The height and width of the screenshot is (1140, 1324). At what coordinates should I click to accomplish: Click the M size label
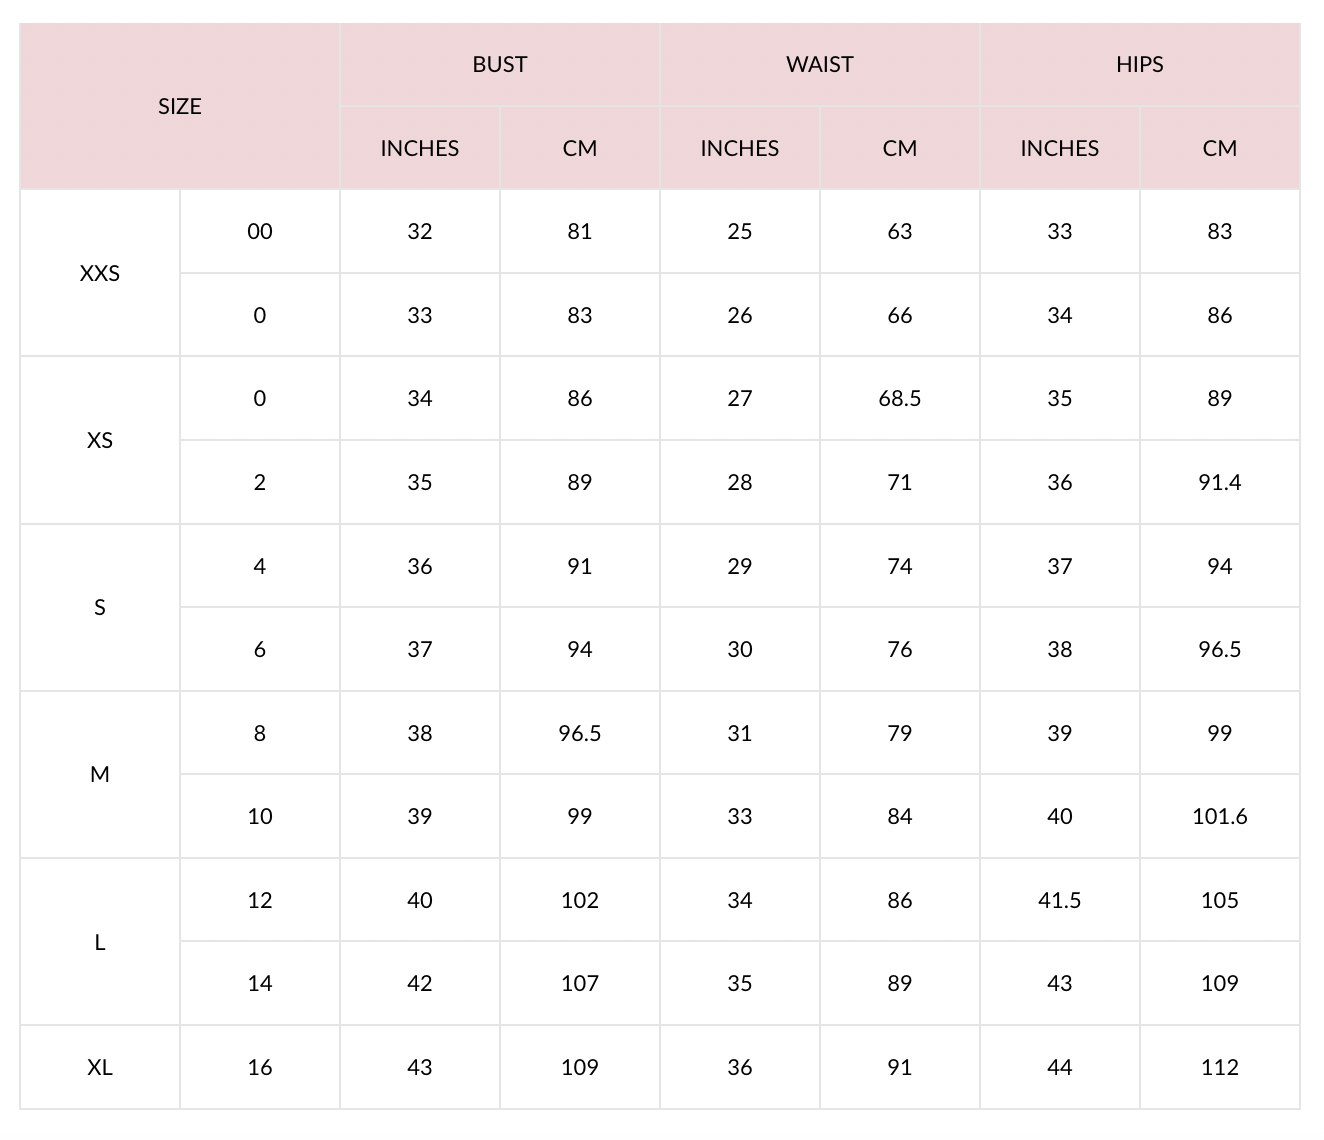[100, 774]
